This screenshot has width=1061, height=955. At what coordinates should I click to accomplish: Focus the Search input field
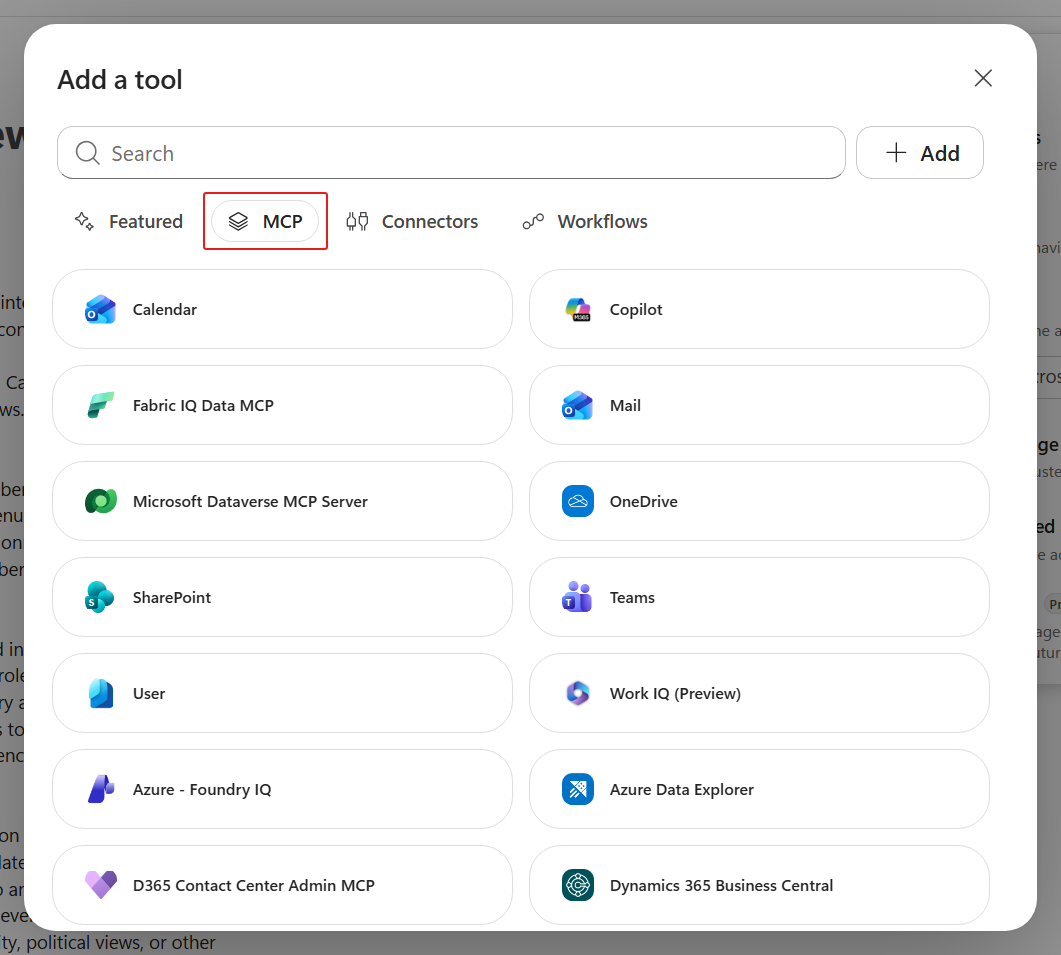coord(451,152)
